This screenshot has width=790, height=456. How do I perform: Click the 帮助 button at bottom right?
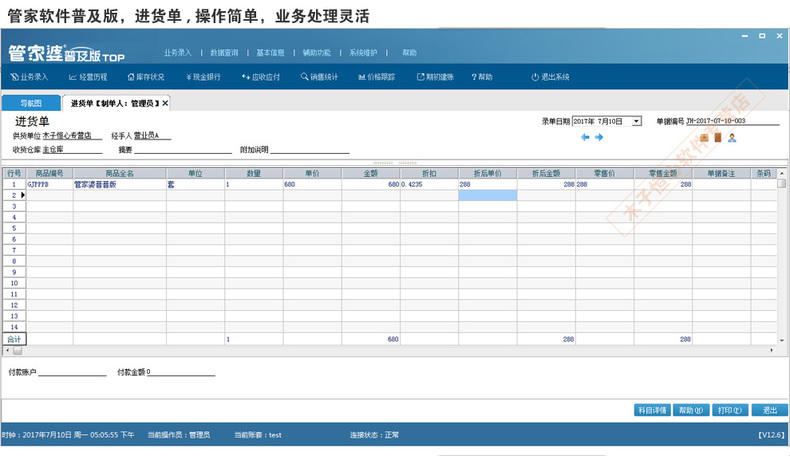690,410
